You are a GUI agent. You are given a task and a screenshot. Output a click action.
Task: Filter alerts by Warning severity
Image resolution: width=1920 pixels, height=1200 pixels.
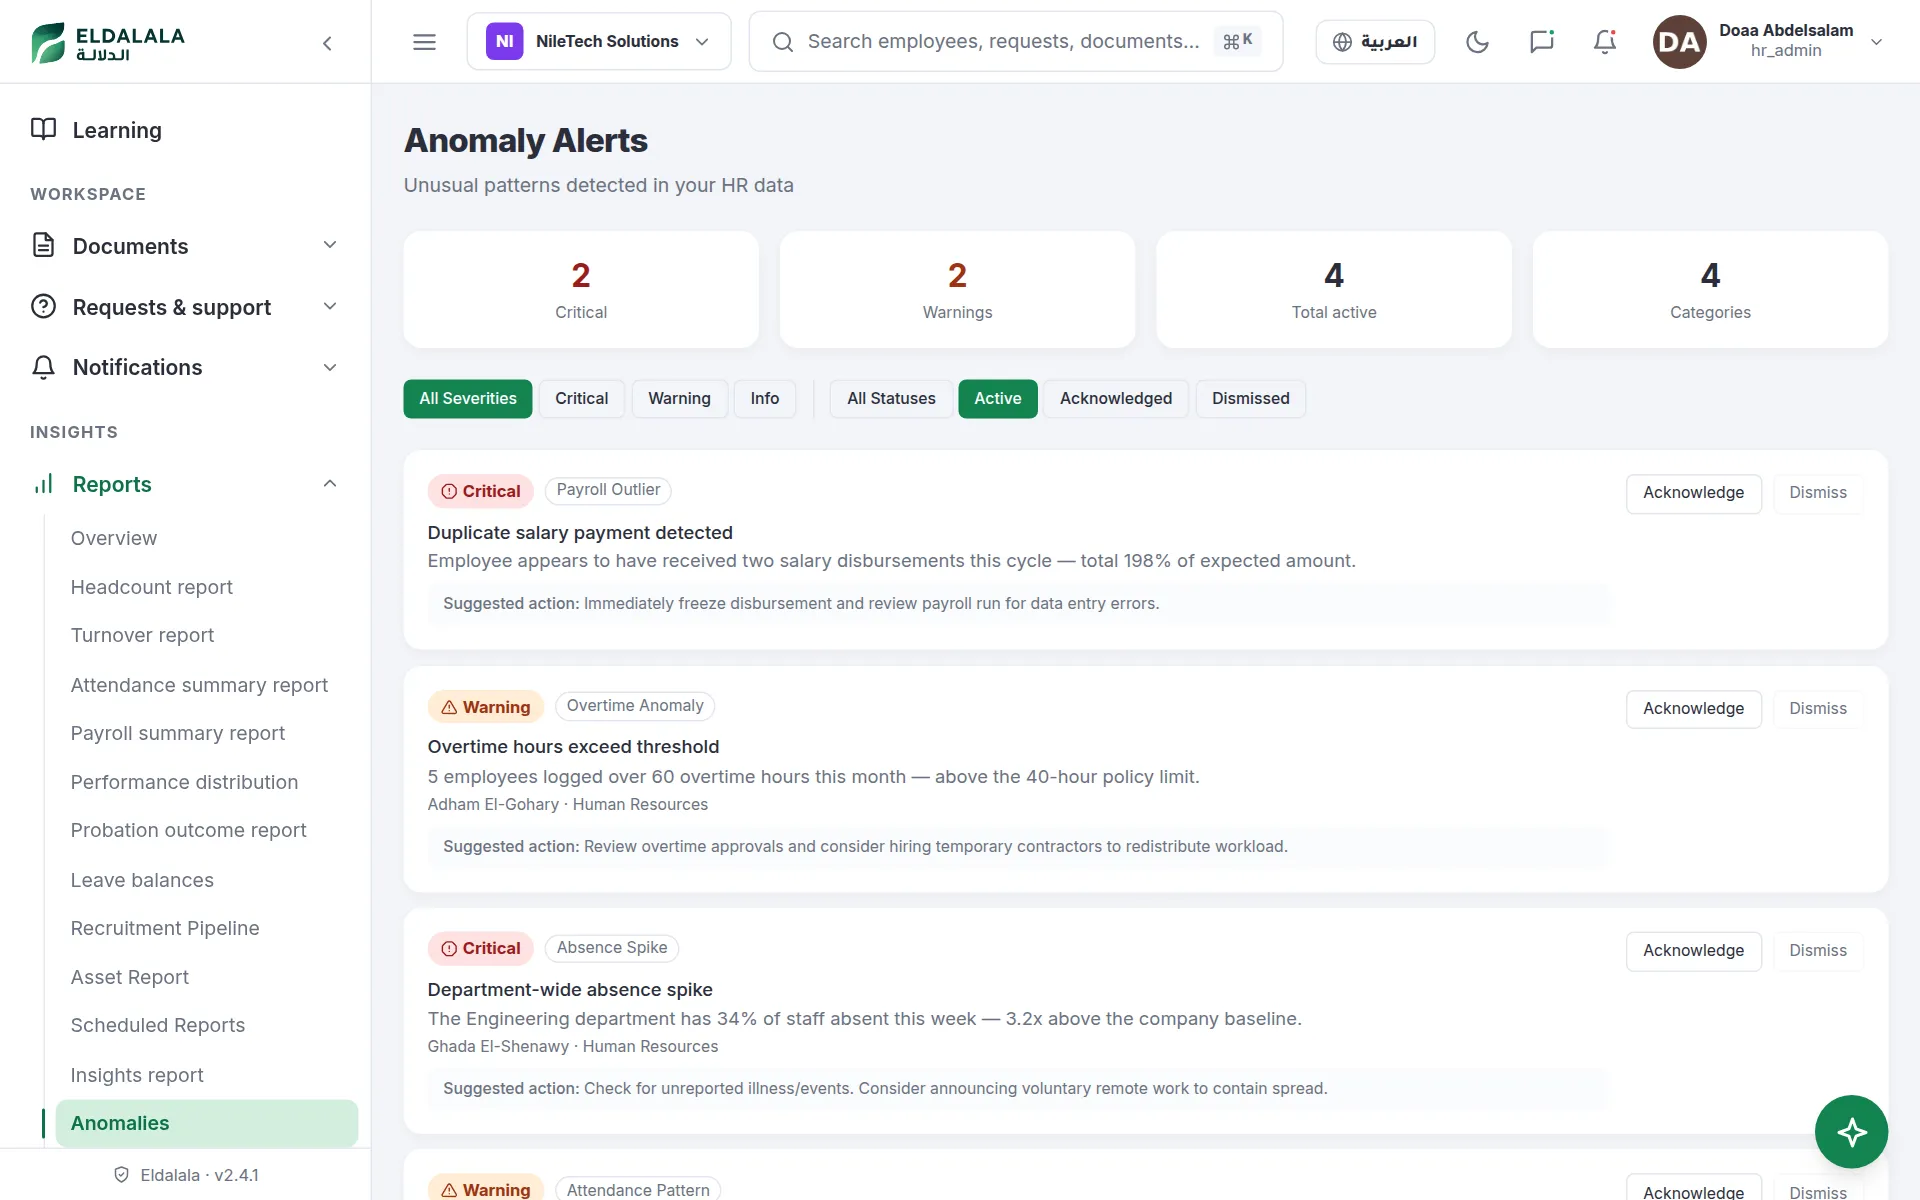pos(680,399)
